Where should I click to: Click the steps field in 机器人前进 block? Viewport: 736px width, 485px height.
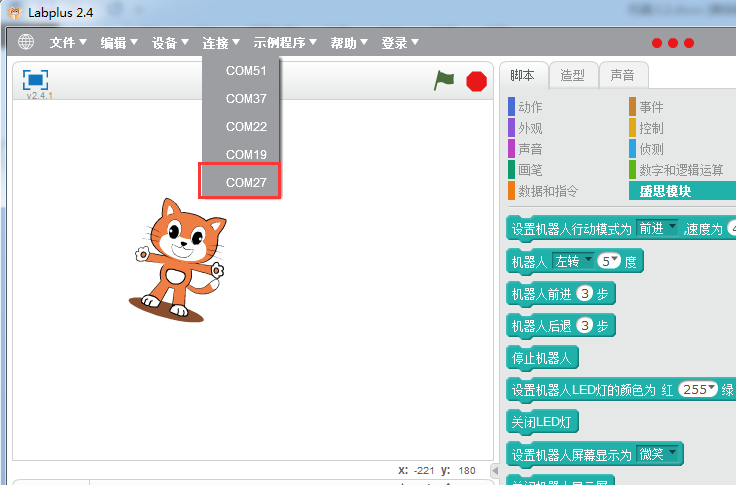(x=585, y=293)
